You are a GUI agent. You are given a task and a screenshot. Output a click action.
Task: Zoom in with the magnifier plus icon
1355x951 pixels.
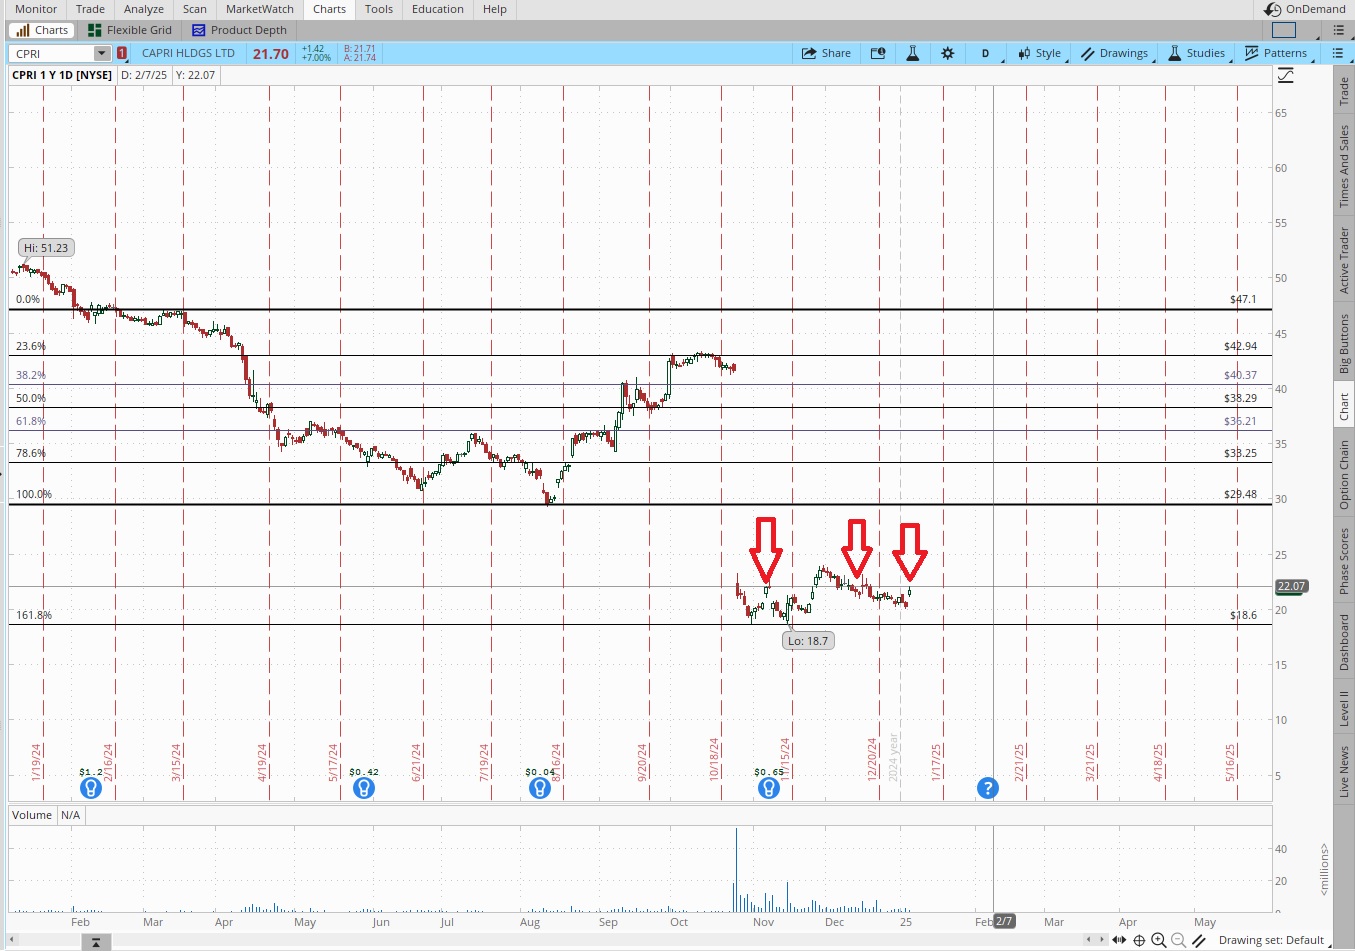[x=1159, y=940]
